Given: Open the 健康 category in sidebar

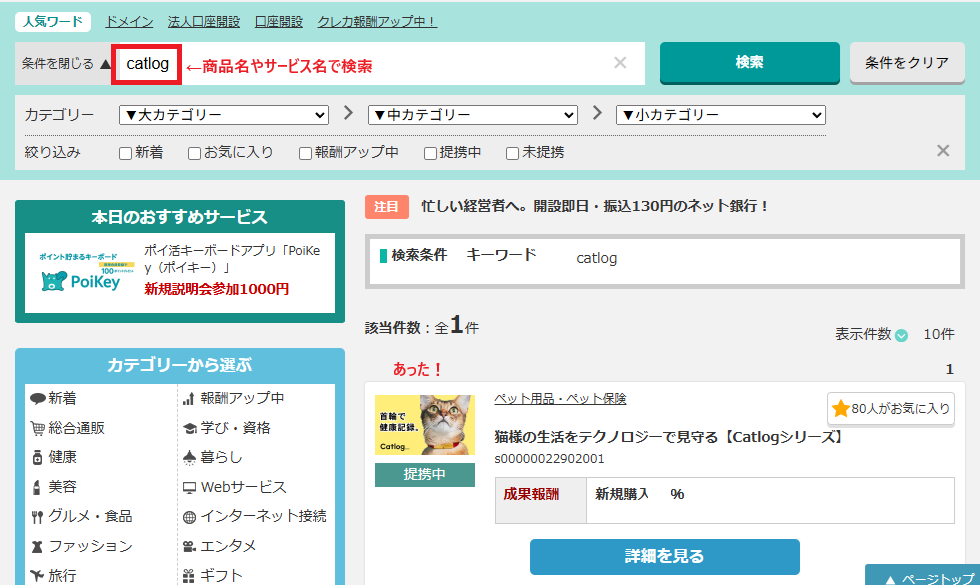Looking at the screenshot, I should click(x=62, y=458).
